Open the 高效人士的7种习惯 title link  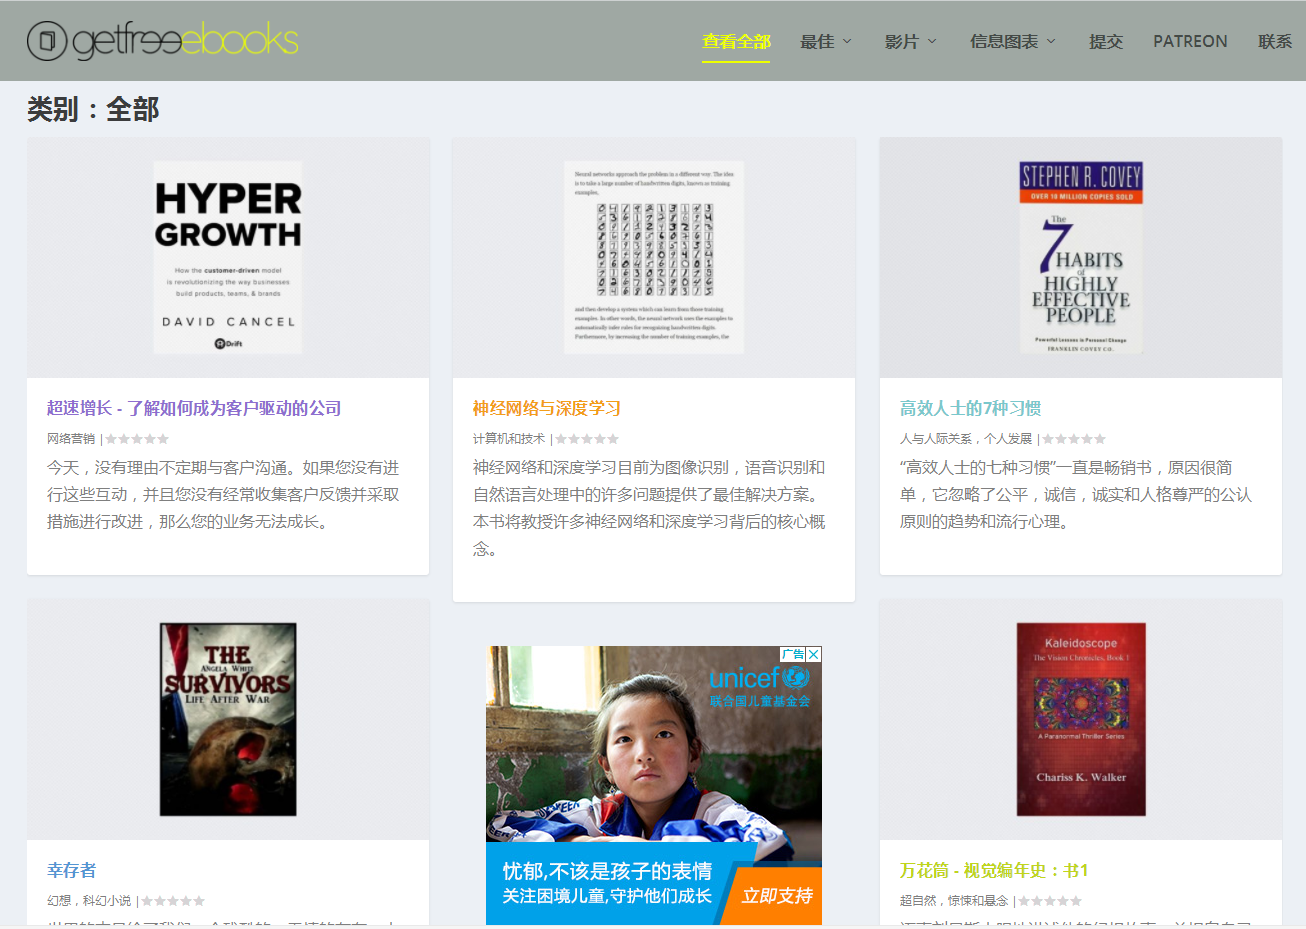click(x=970, y=408)
